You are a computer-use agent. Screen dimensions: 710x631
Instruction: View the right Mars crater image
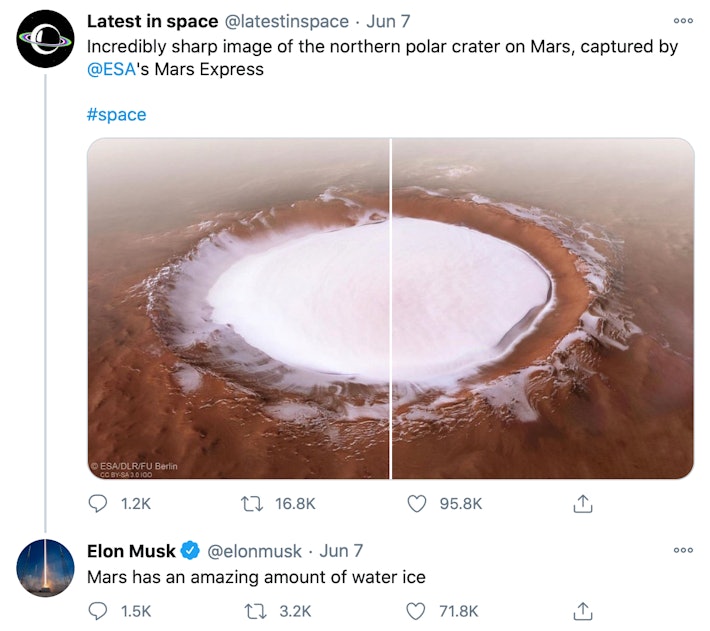point(543,308)
